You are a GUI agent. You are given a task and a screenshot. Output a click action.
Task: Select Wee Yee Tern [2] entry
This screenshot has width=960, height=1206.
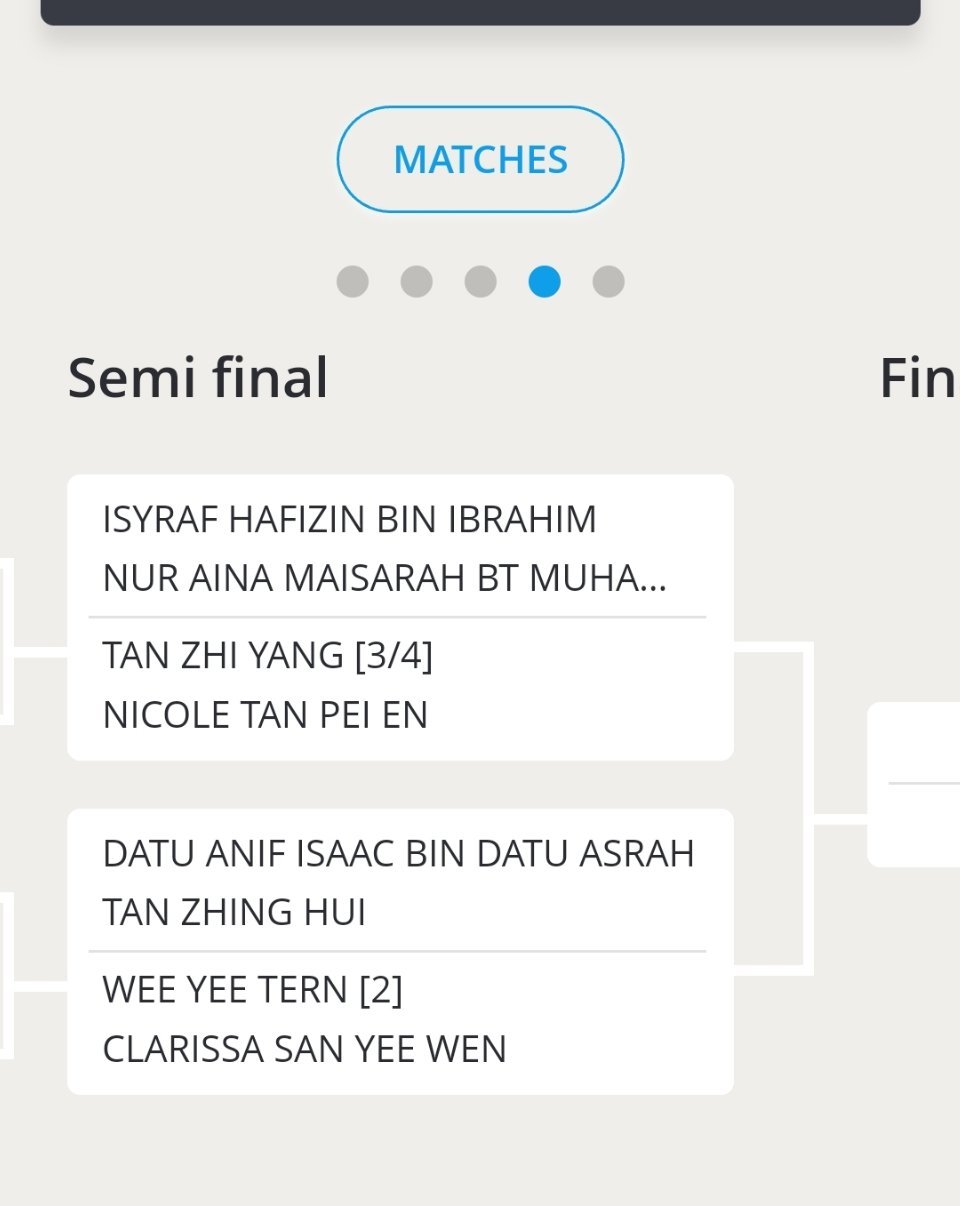(x=252, y=990)
